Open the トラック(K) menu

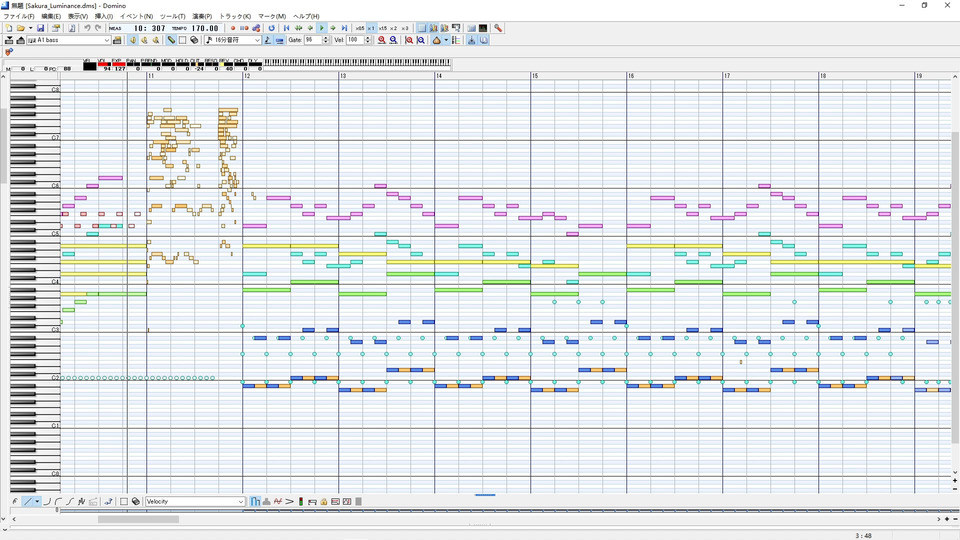click(x=235, y=17)
